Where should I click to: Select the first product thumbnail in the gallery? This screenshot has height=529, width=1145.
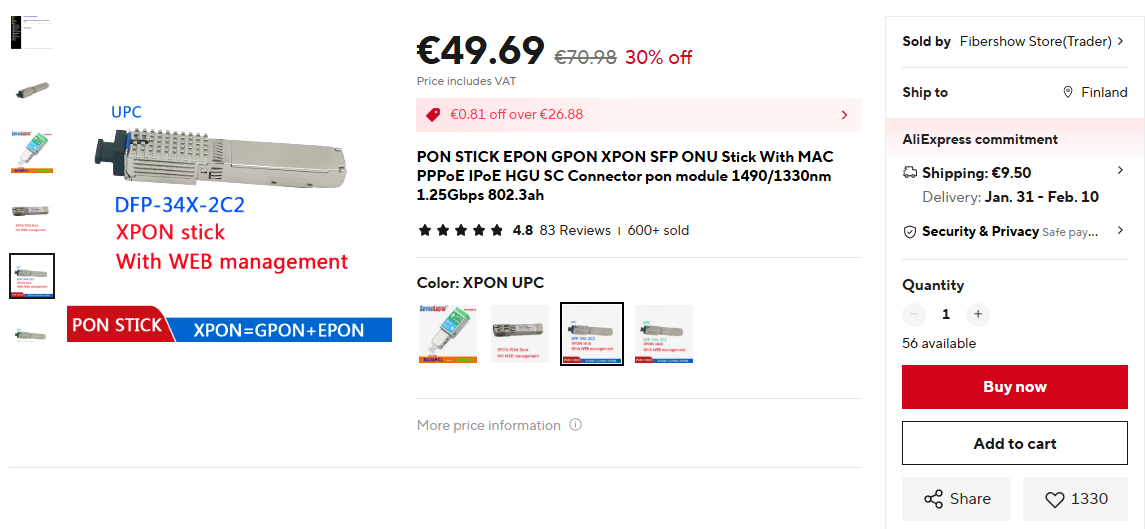coord(31,31)
